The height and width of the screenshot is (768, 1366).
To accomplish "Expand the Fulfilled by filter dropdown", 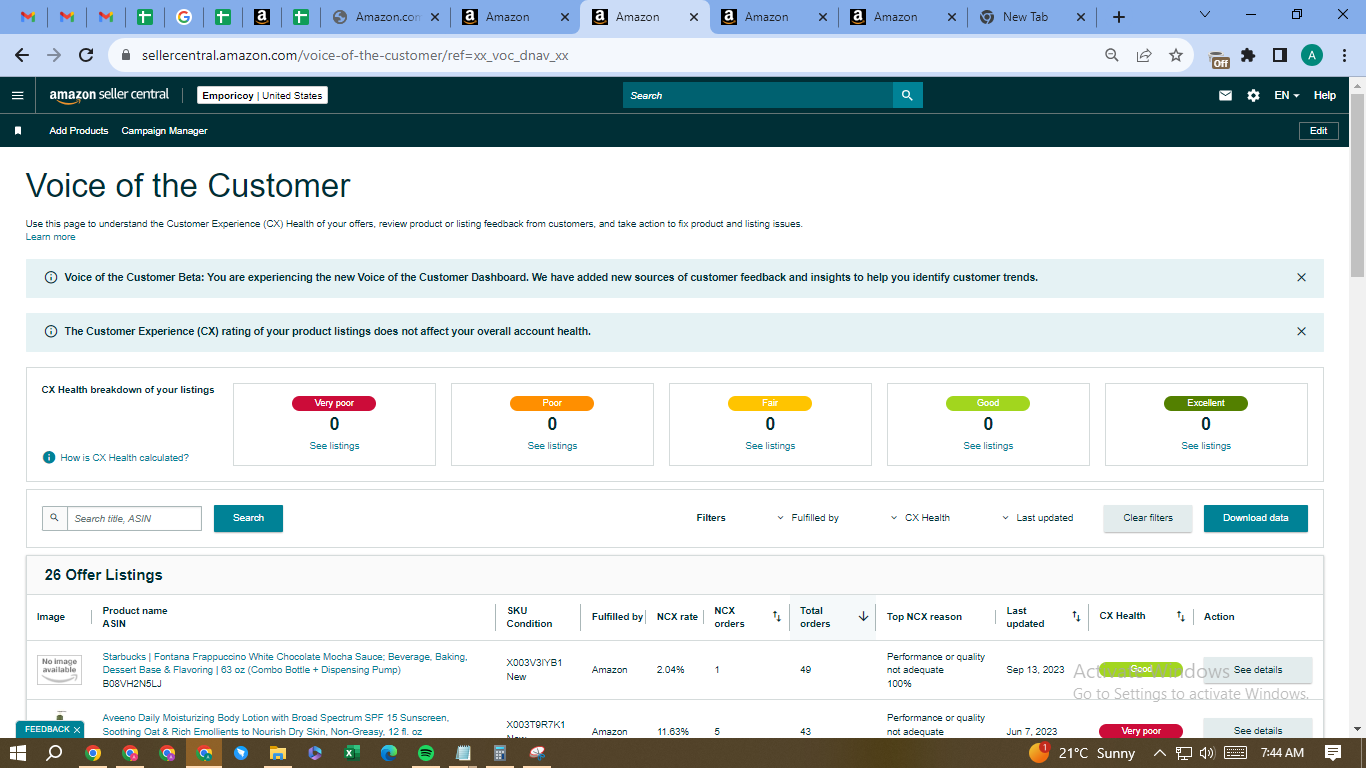I will [x=808, y=518].
